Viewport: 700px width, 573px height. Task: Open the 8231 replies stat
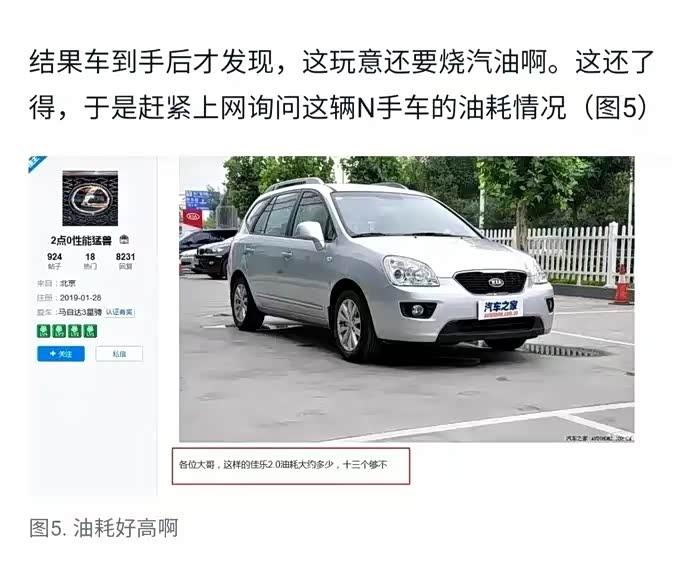[x=125, y=261]
